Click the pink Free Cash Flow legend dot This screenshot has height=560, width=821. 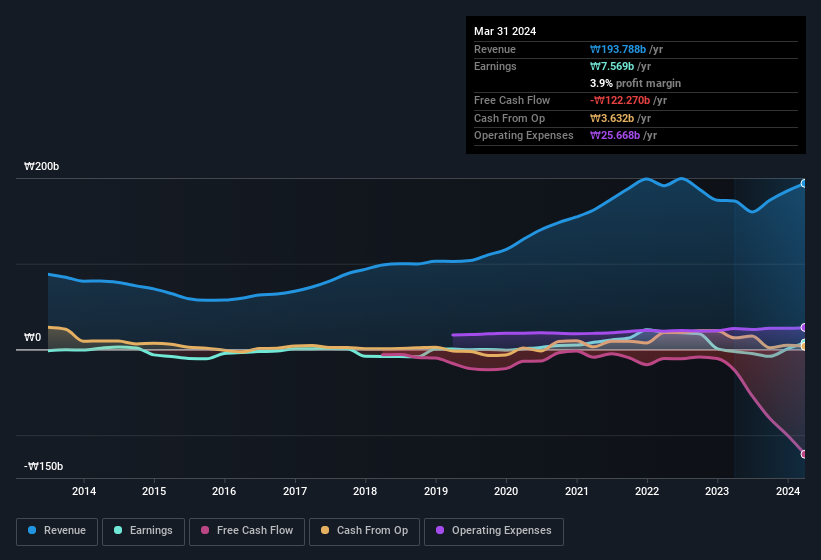pos(206,531)
